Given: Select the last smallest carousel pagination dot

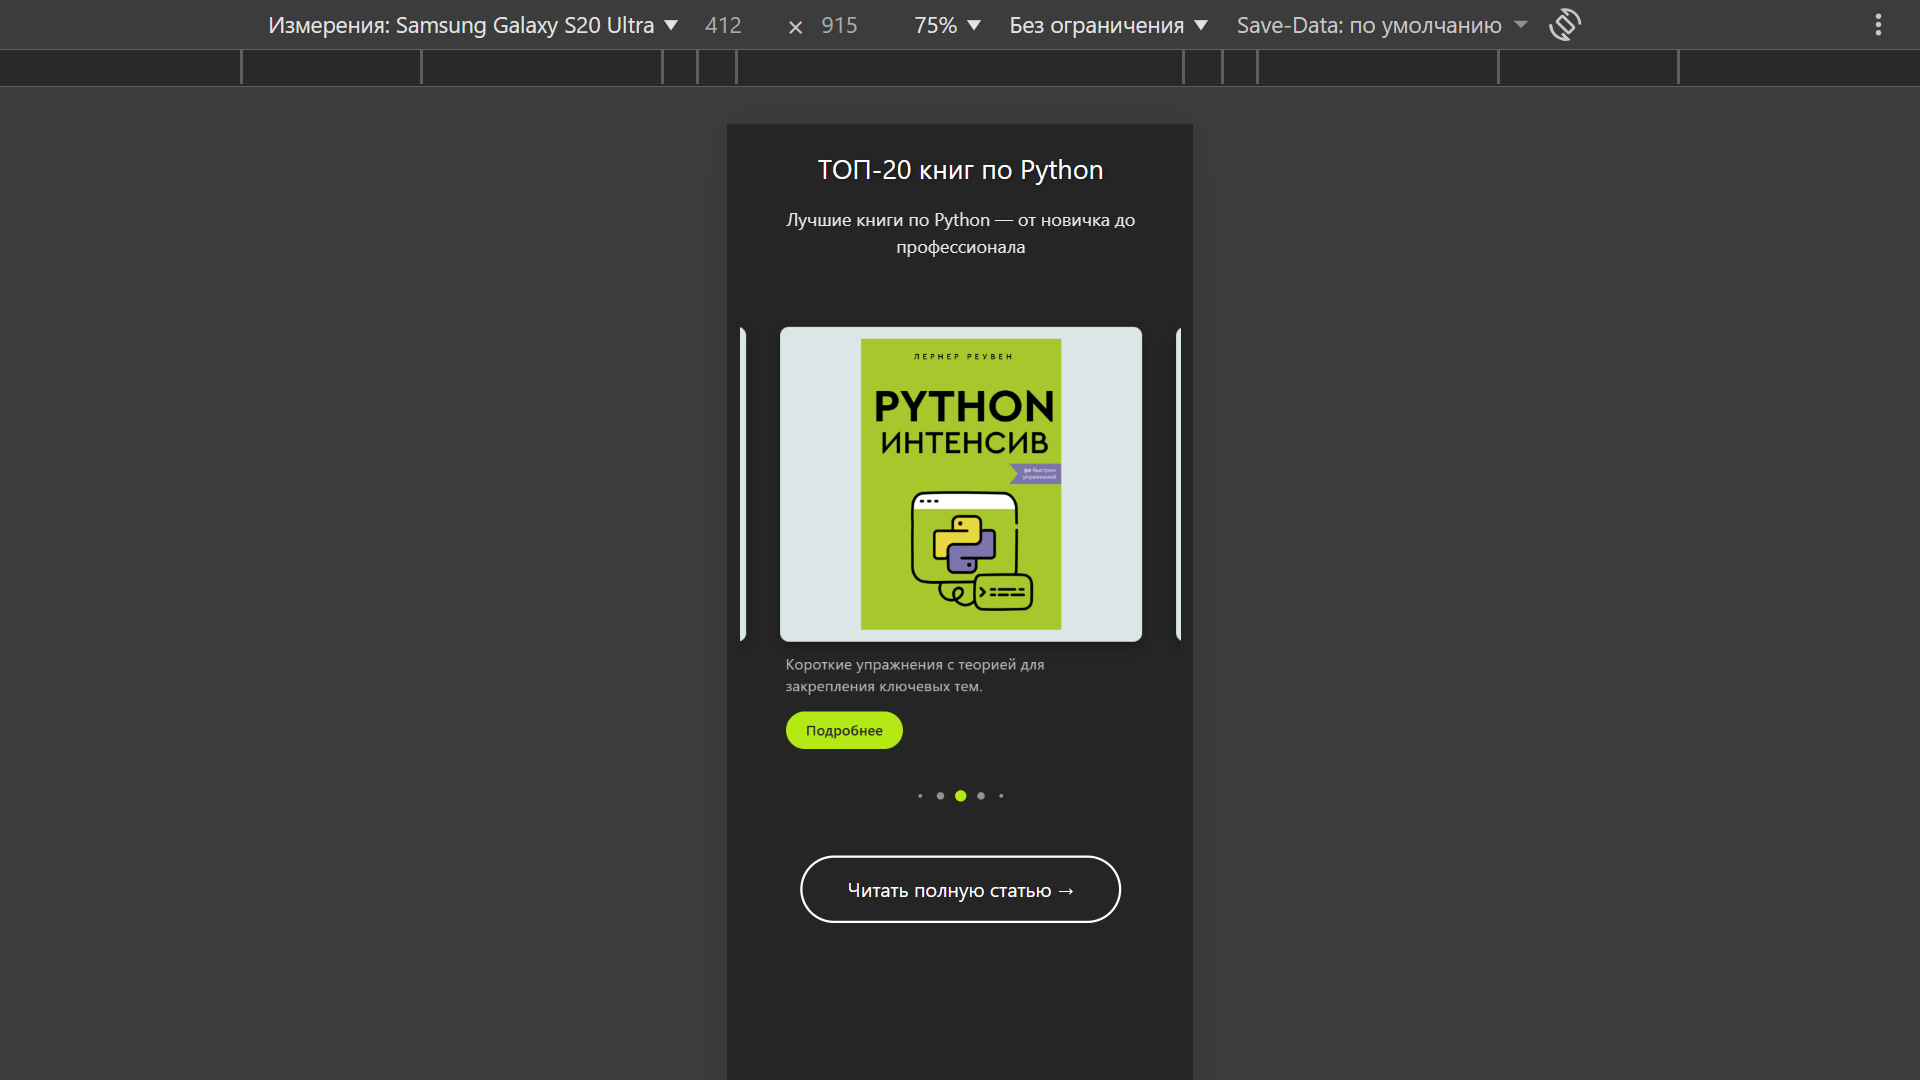Looking at the screenshot, I should click(x=1001, y=796).
